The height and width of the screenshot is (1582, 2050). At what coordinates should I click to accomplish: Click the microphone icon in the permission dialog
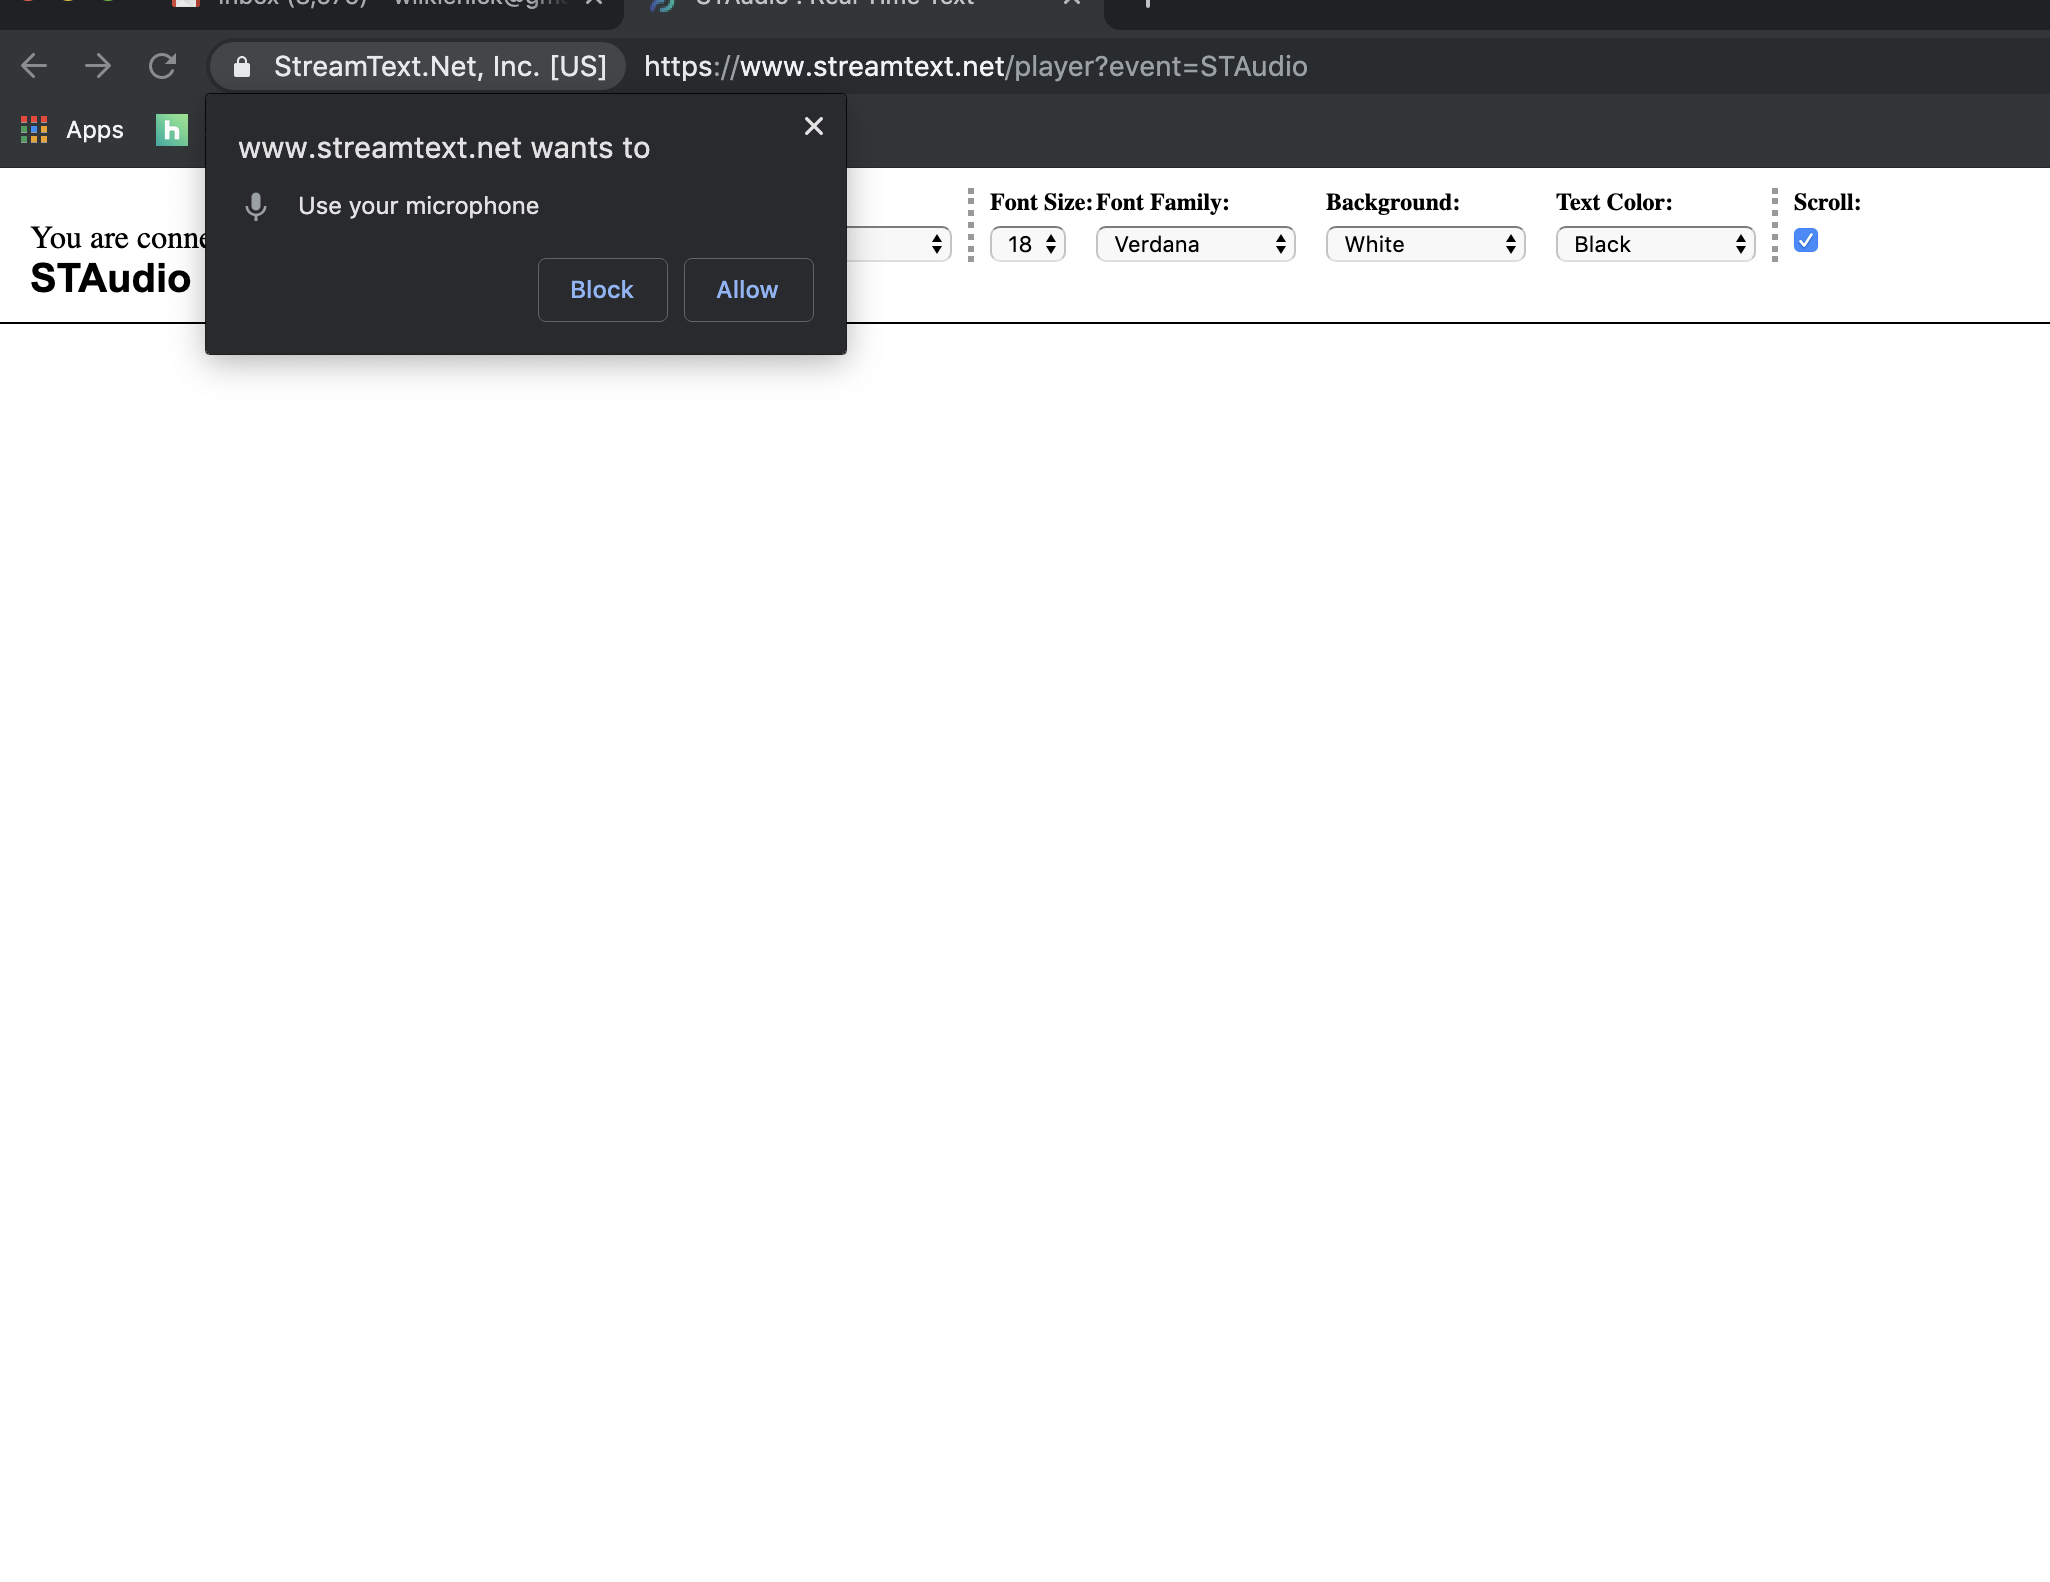click(x=256, y=206)
